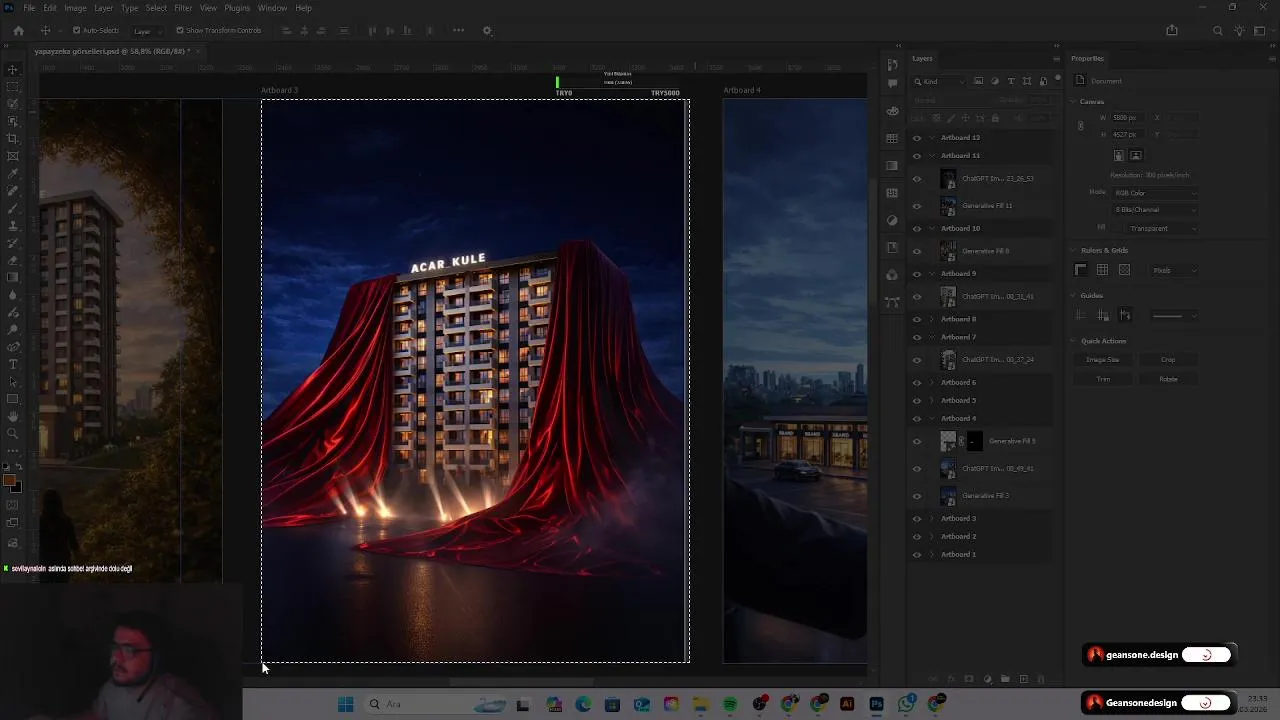Toggle visibility of Artboard 6
The width and height of the screenshot is (1280, 720).
[x=917, y=383]
